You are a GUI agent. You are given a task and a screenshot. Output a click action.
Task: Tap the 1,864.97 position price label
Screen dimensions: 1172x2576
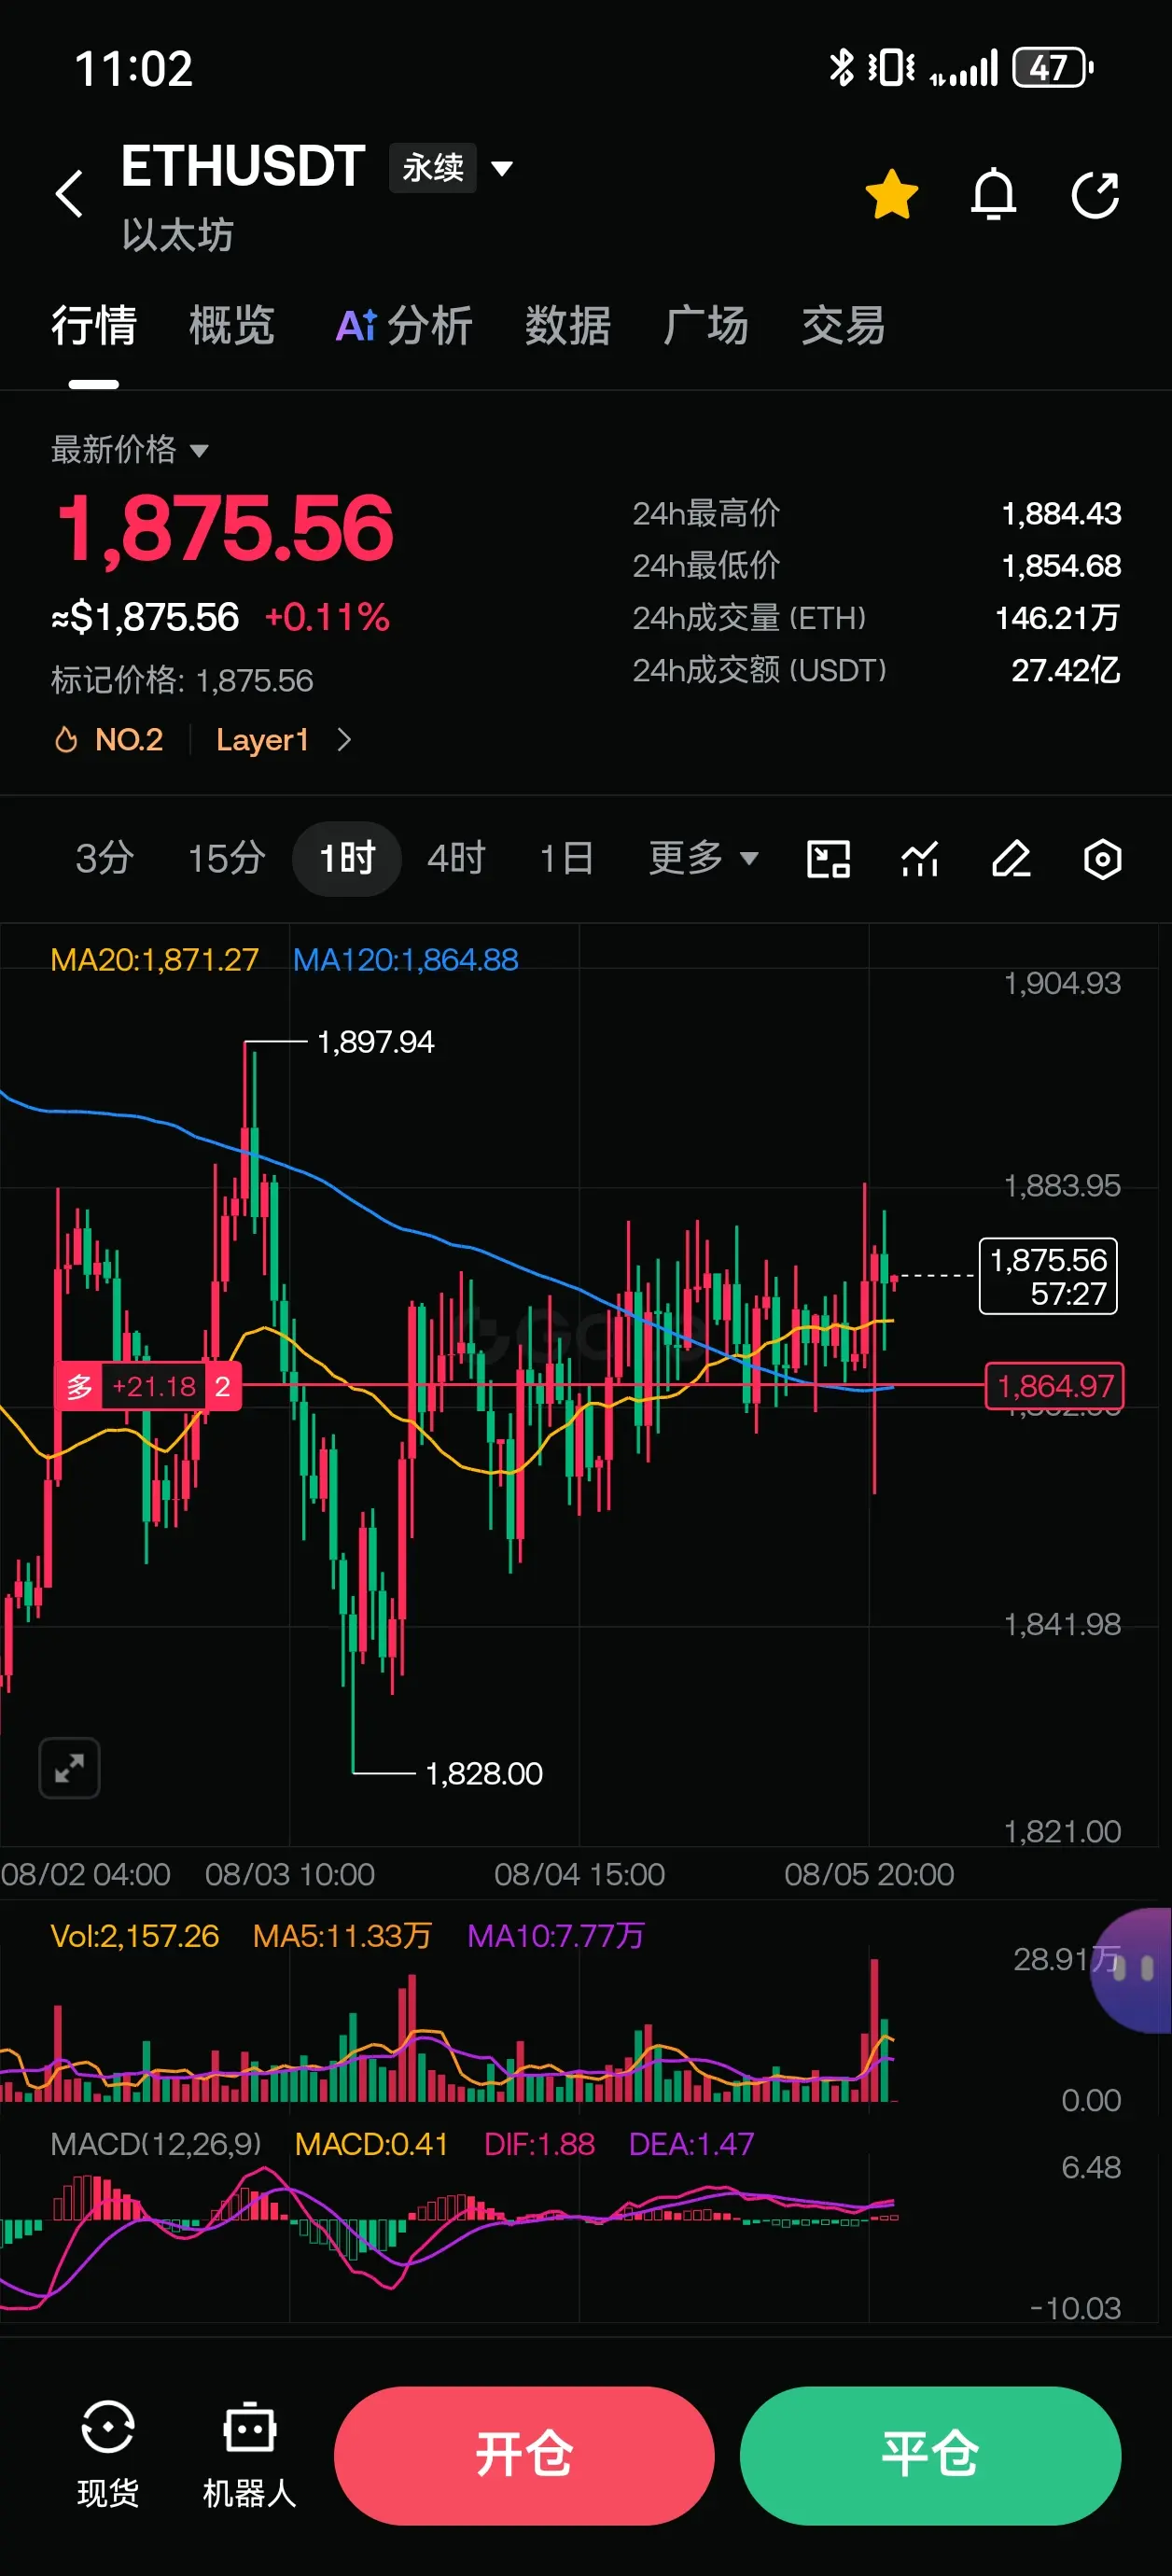1054,1386
